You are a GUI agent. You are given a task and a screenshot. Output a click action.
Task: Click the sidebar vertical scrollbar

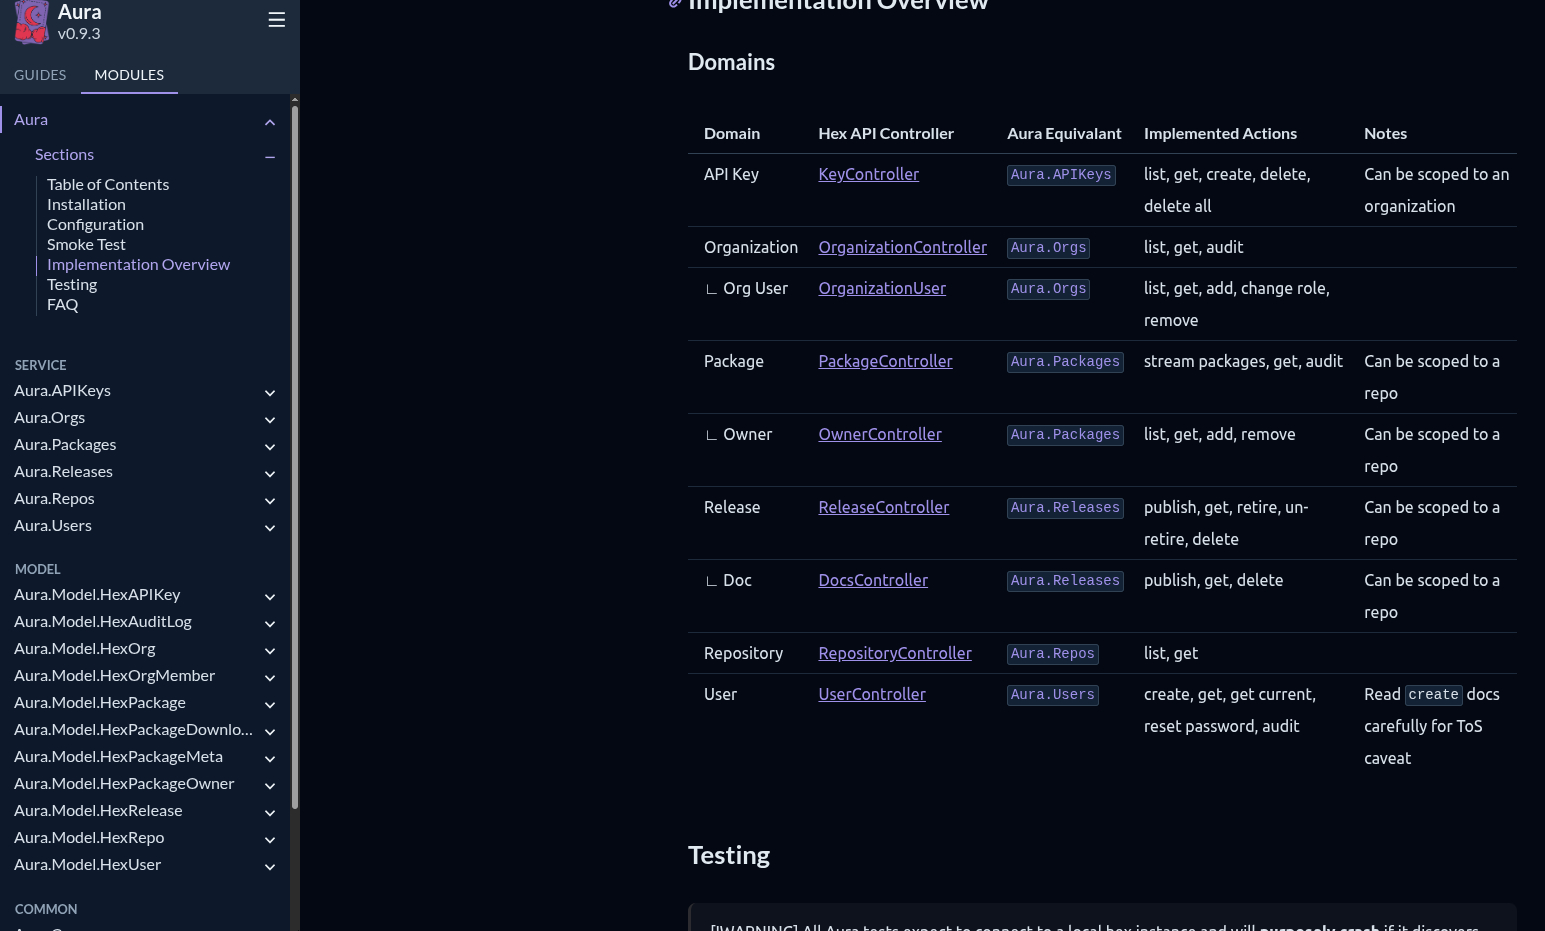pyautogui.click(x=295, y=450)
